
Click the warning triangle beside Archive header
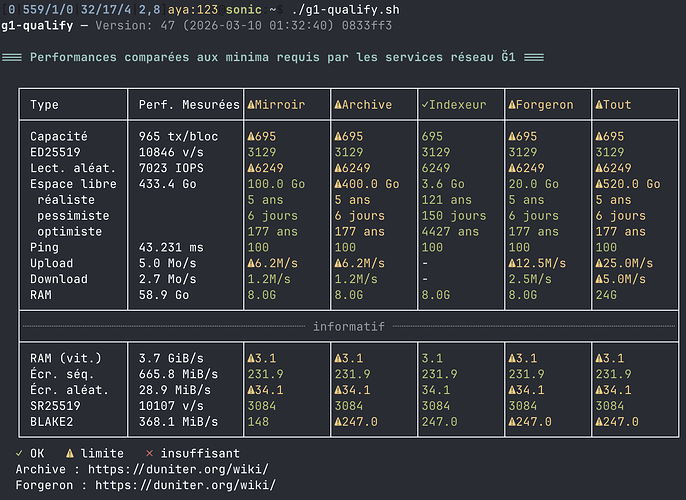click(x=338, y=105)
